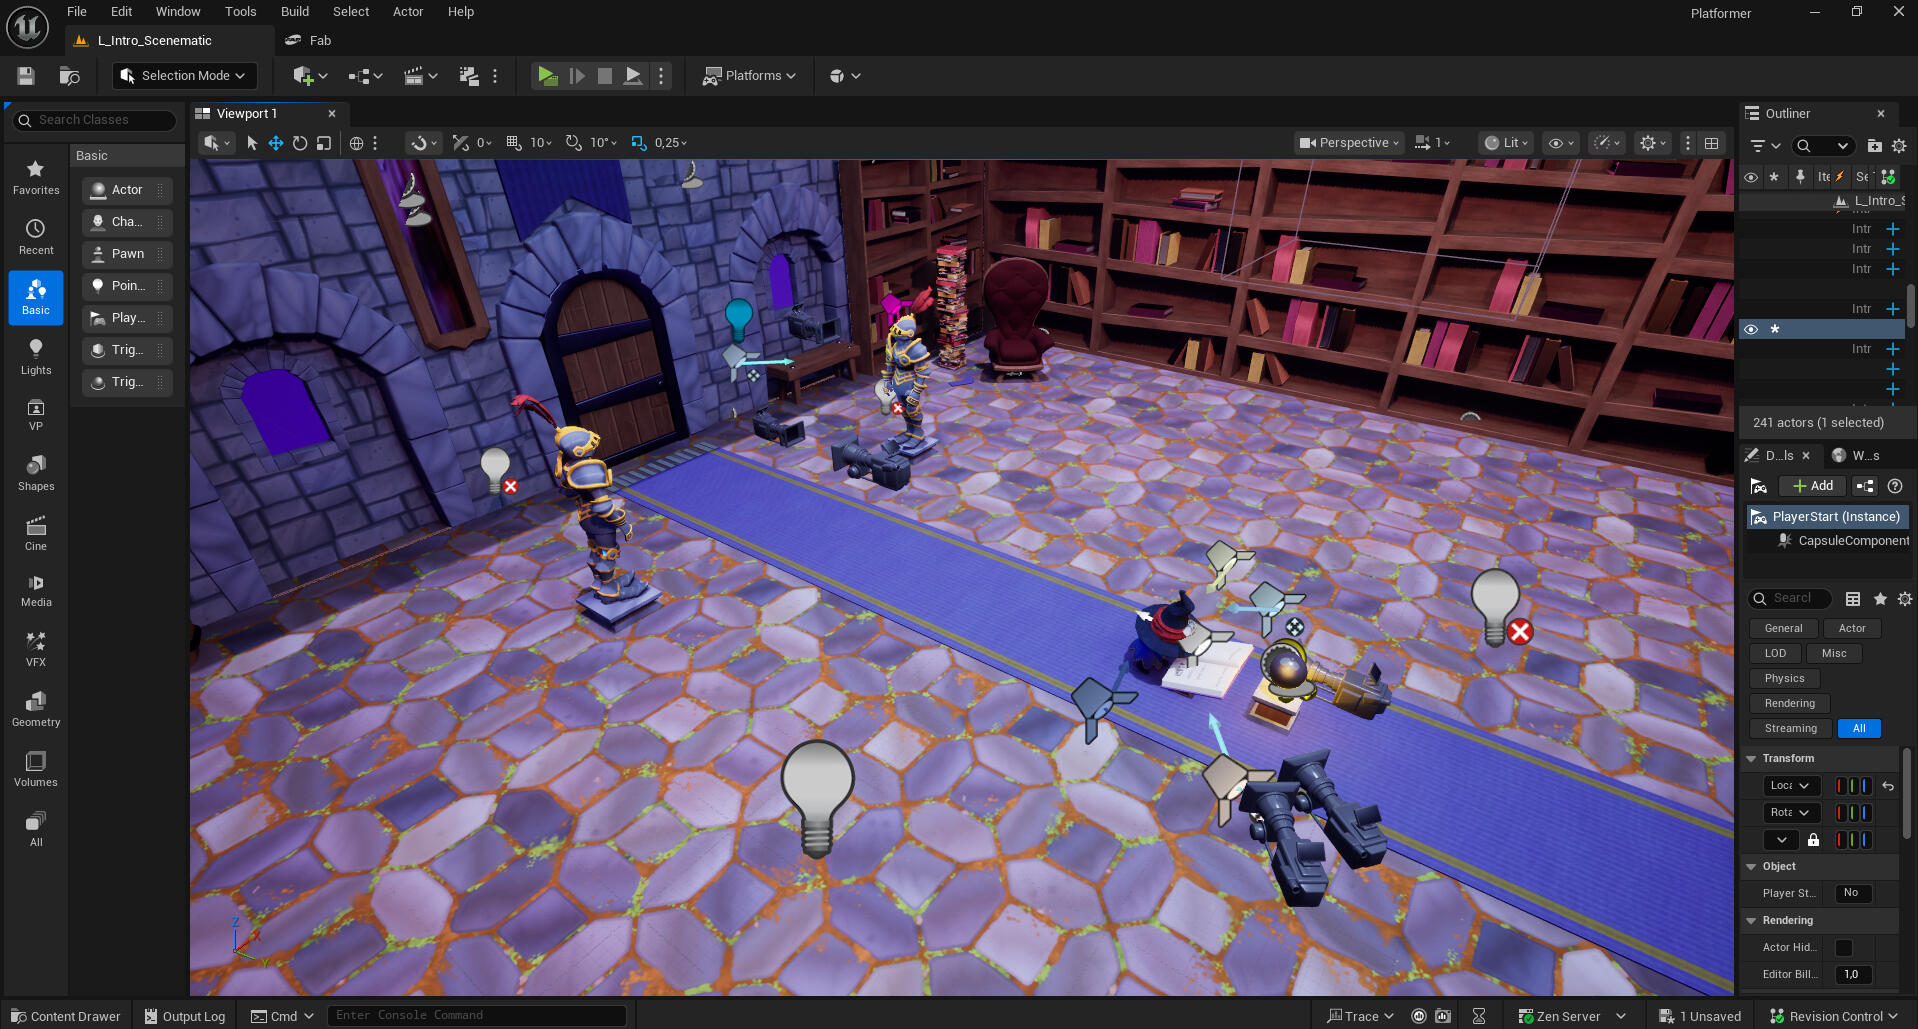Open the Content Drawer
Viewport: 1918px width, 1029px height.
pos(65,1016)
